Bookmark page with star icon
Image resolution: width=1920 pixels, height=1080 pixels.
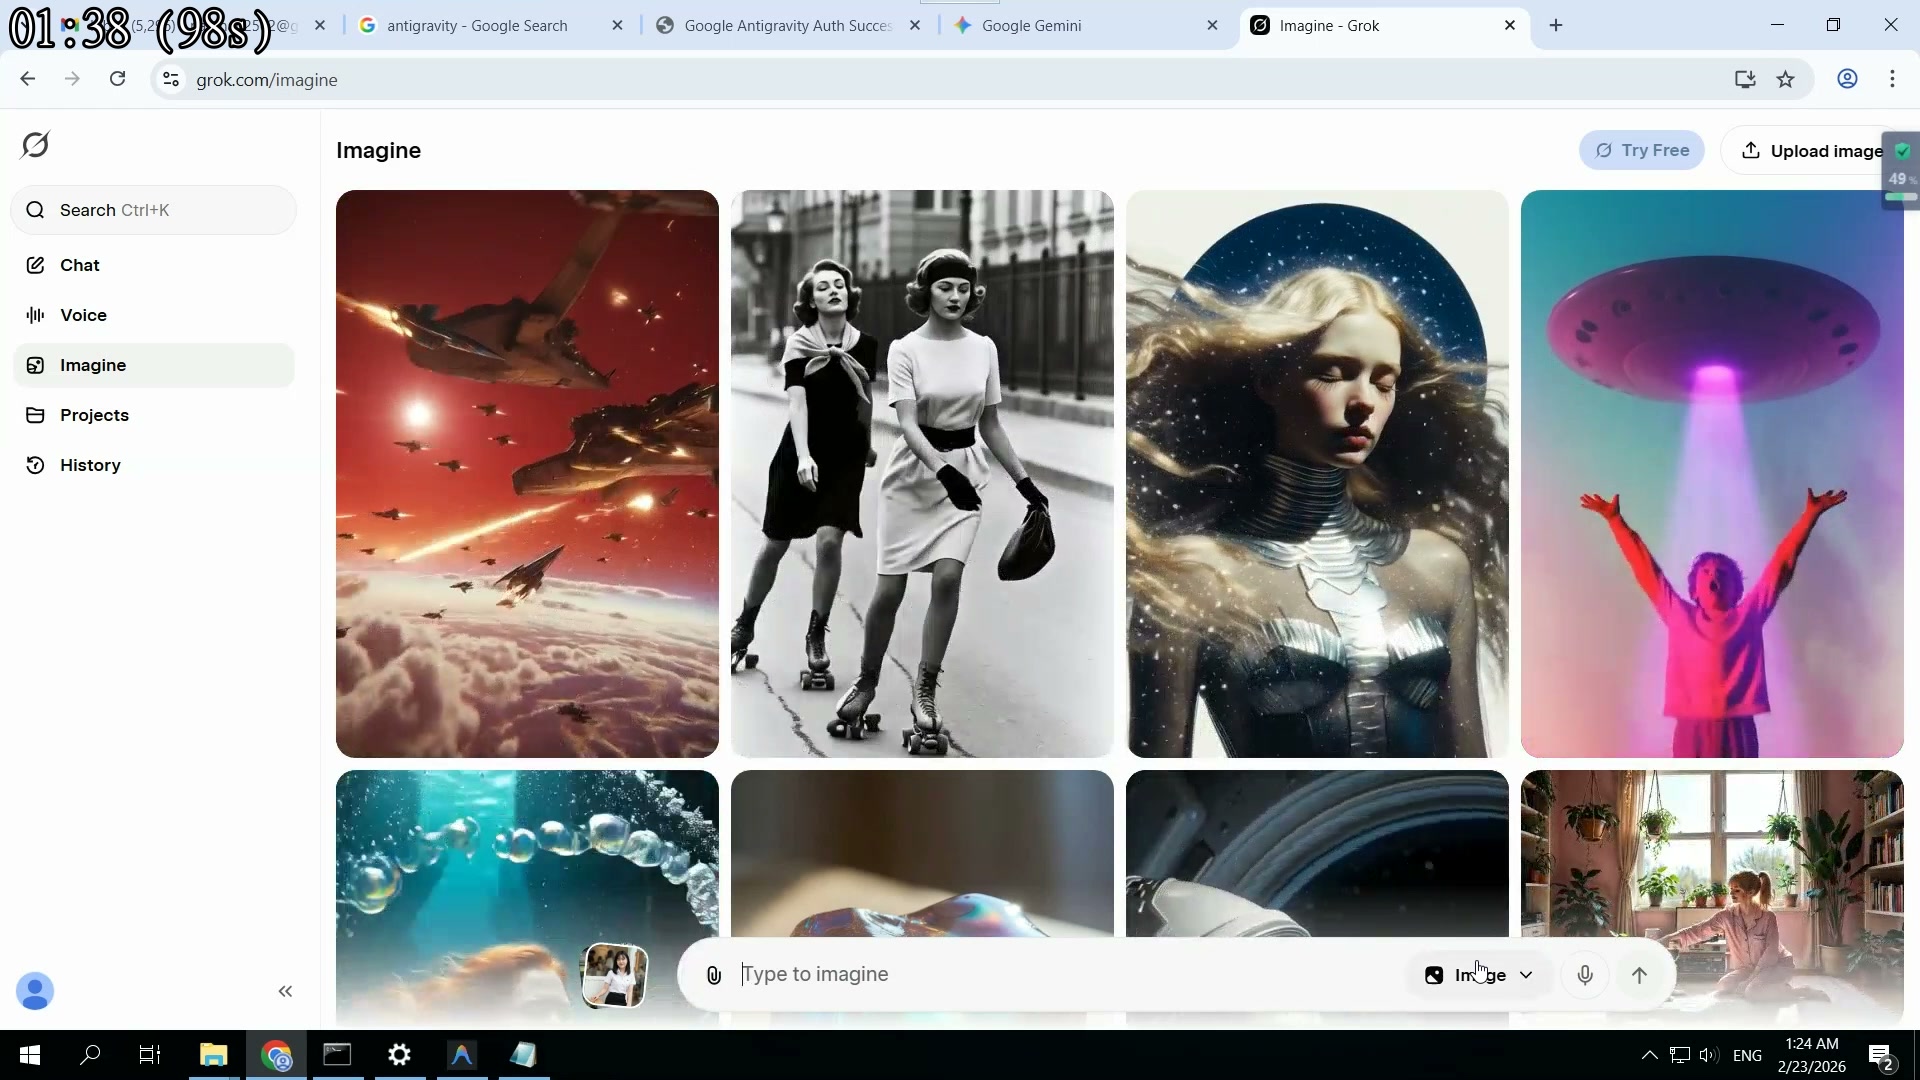tap(1786, 80)
